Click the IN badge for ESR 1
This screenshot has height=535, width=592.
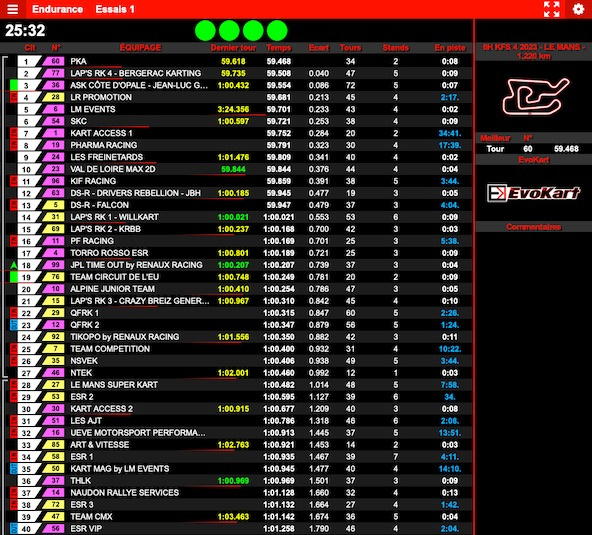[x=14, y=457]
